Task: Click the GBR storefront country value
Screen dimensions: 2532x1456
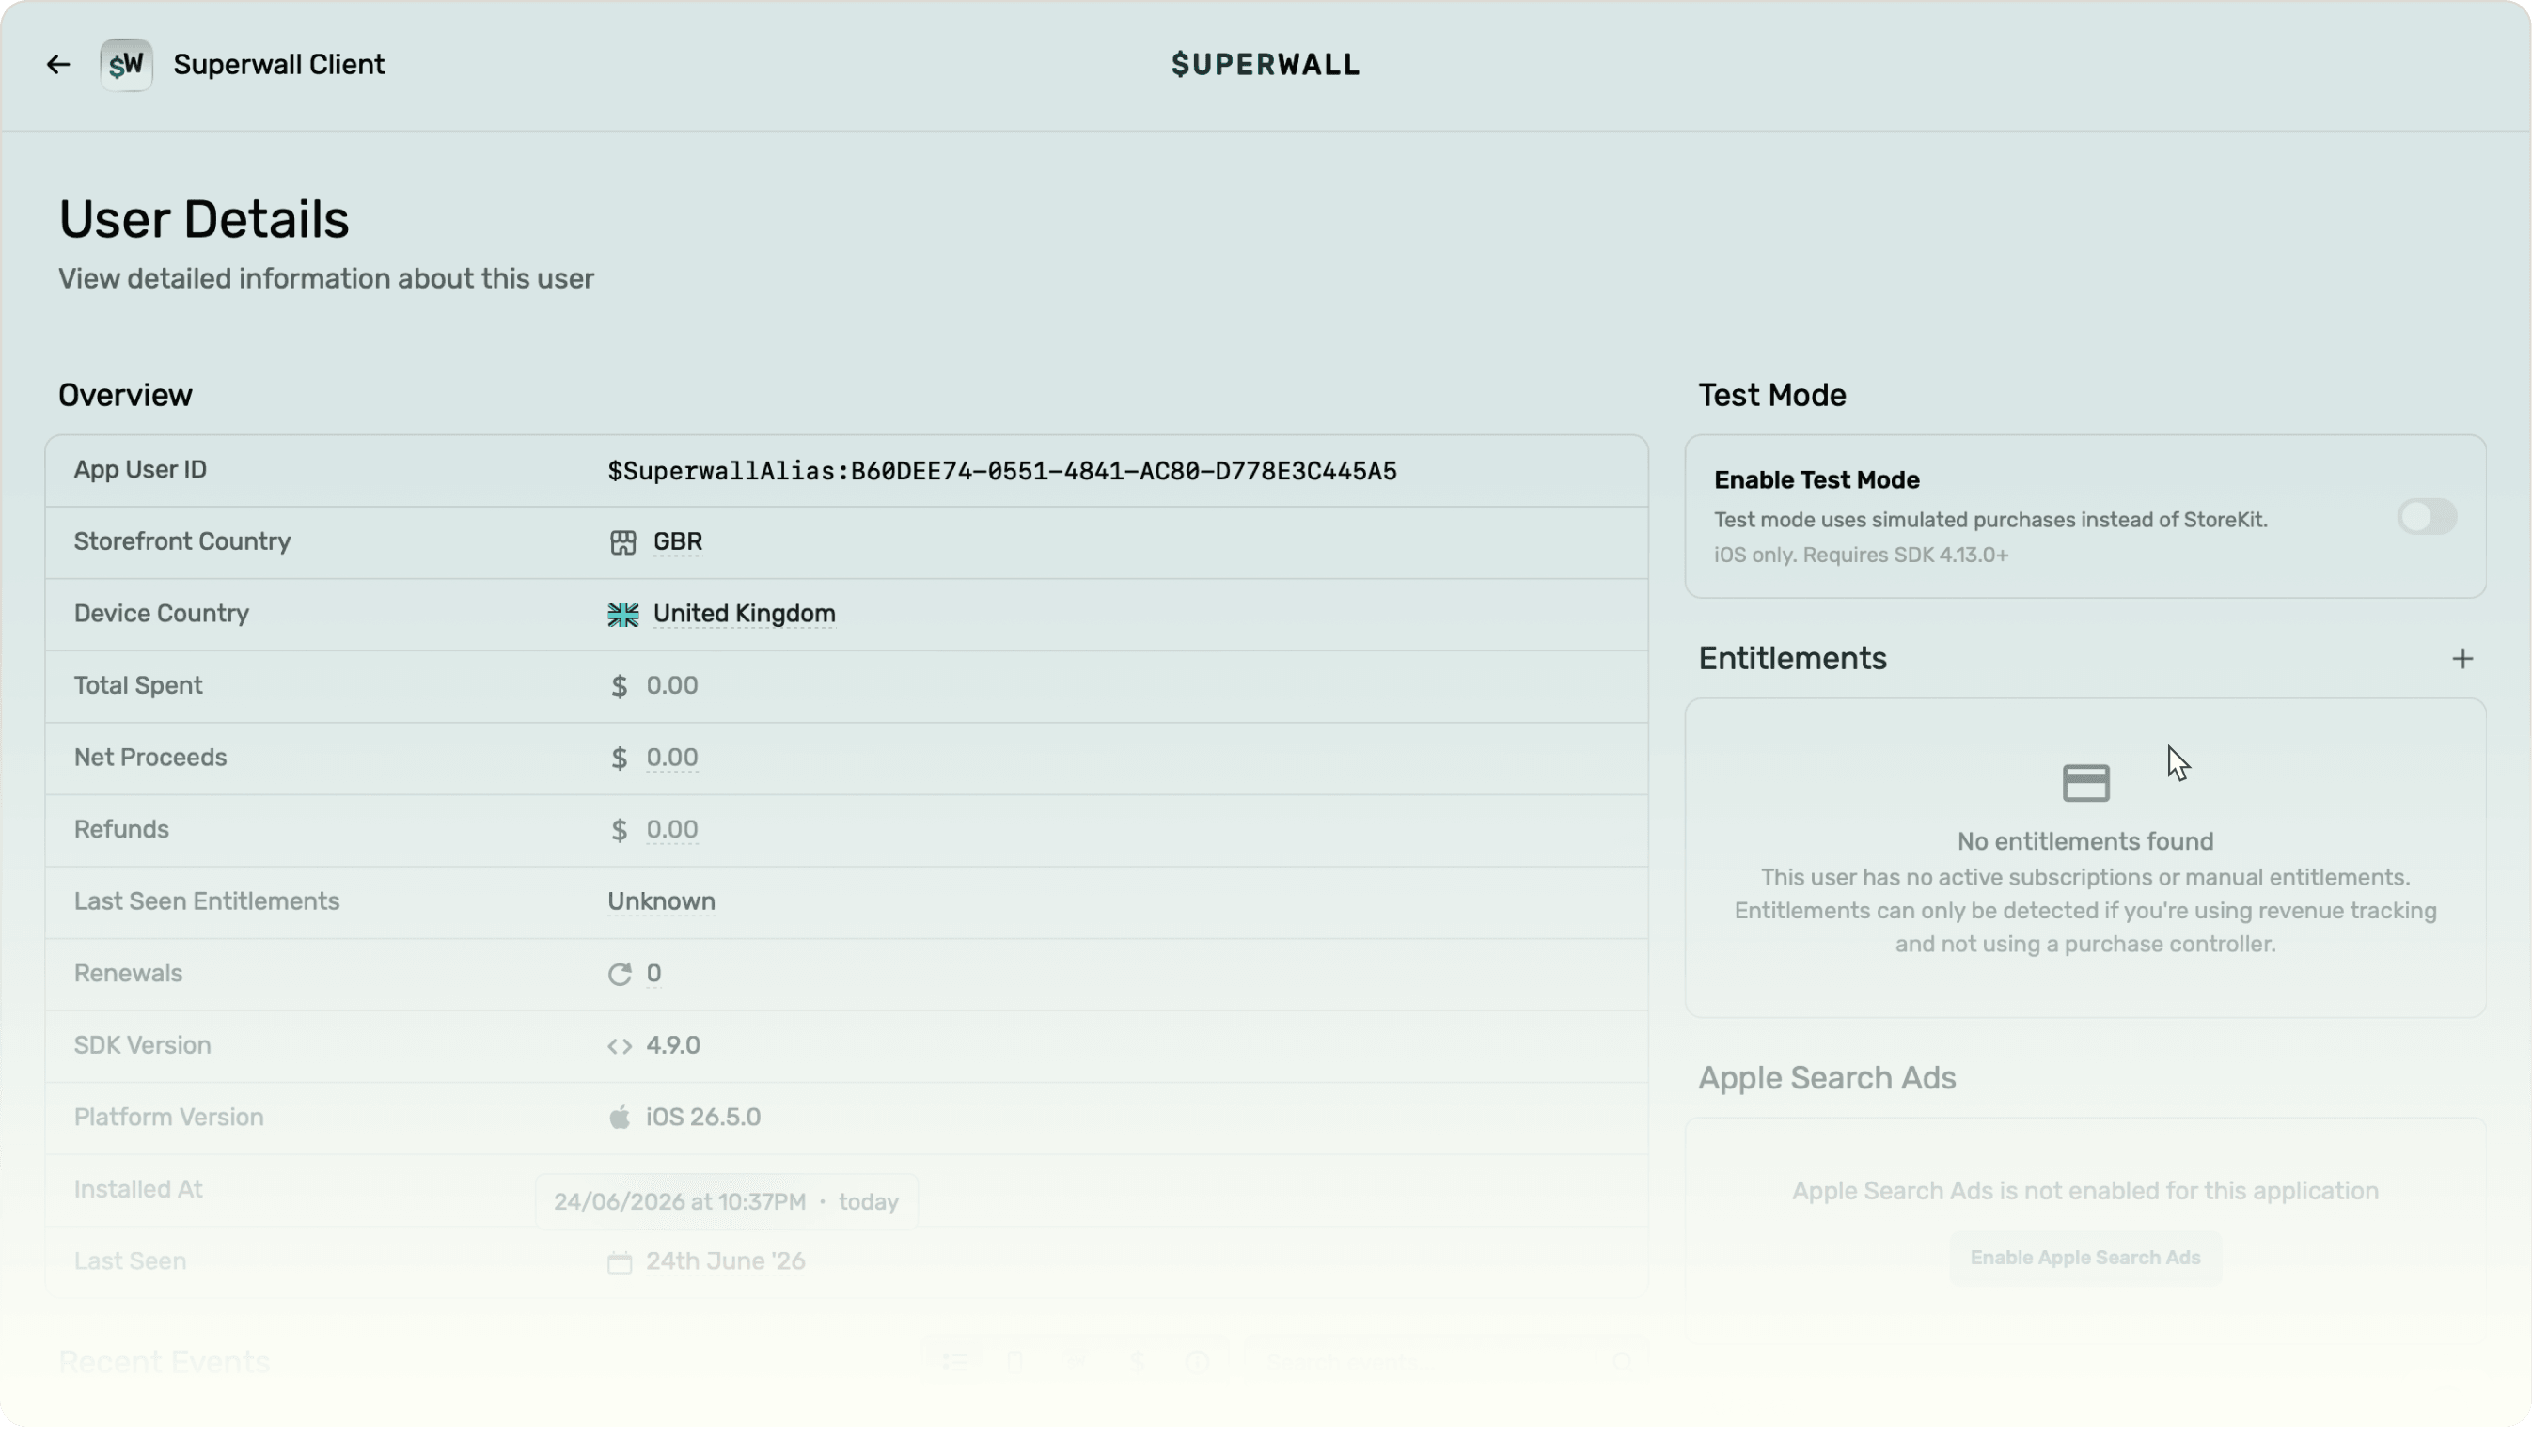Action: (677, 542)
